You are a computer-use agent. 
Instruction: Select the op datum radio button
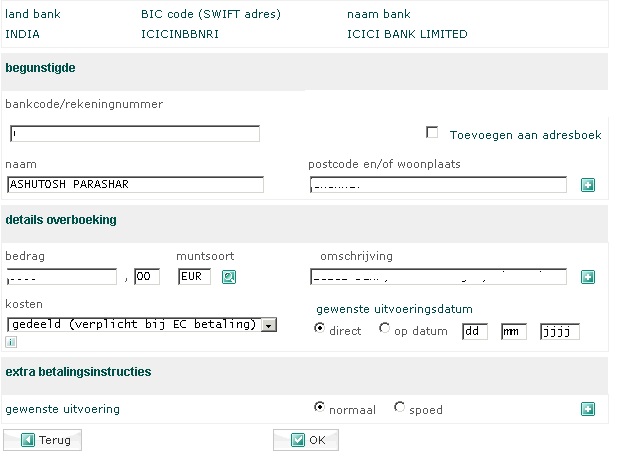point(385,330)
